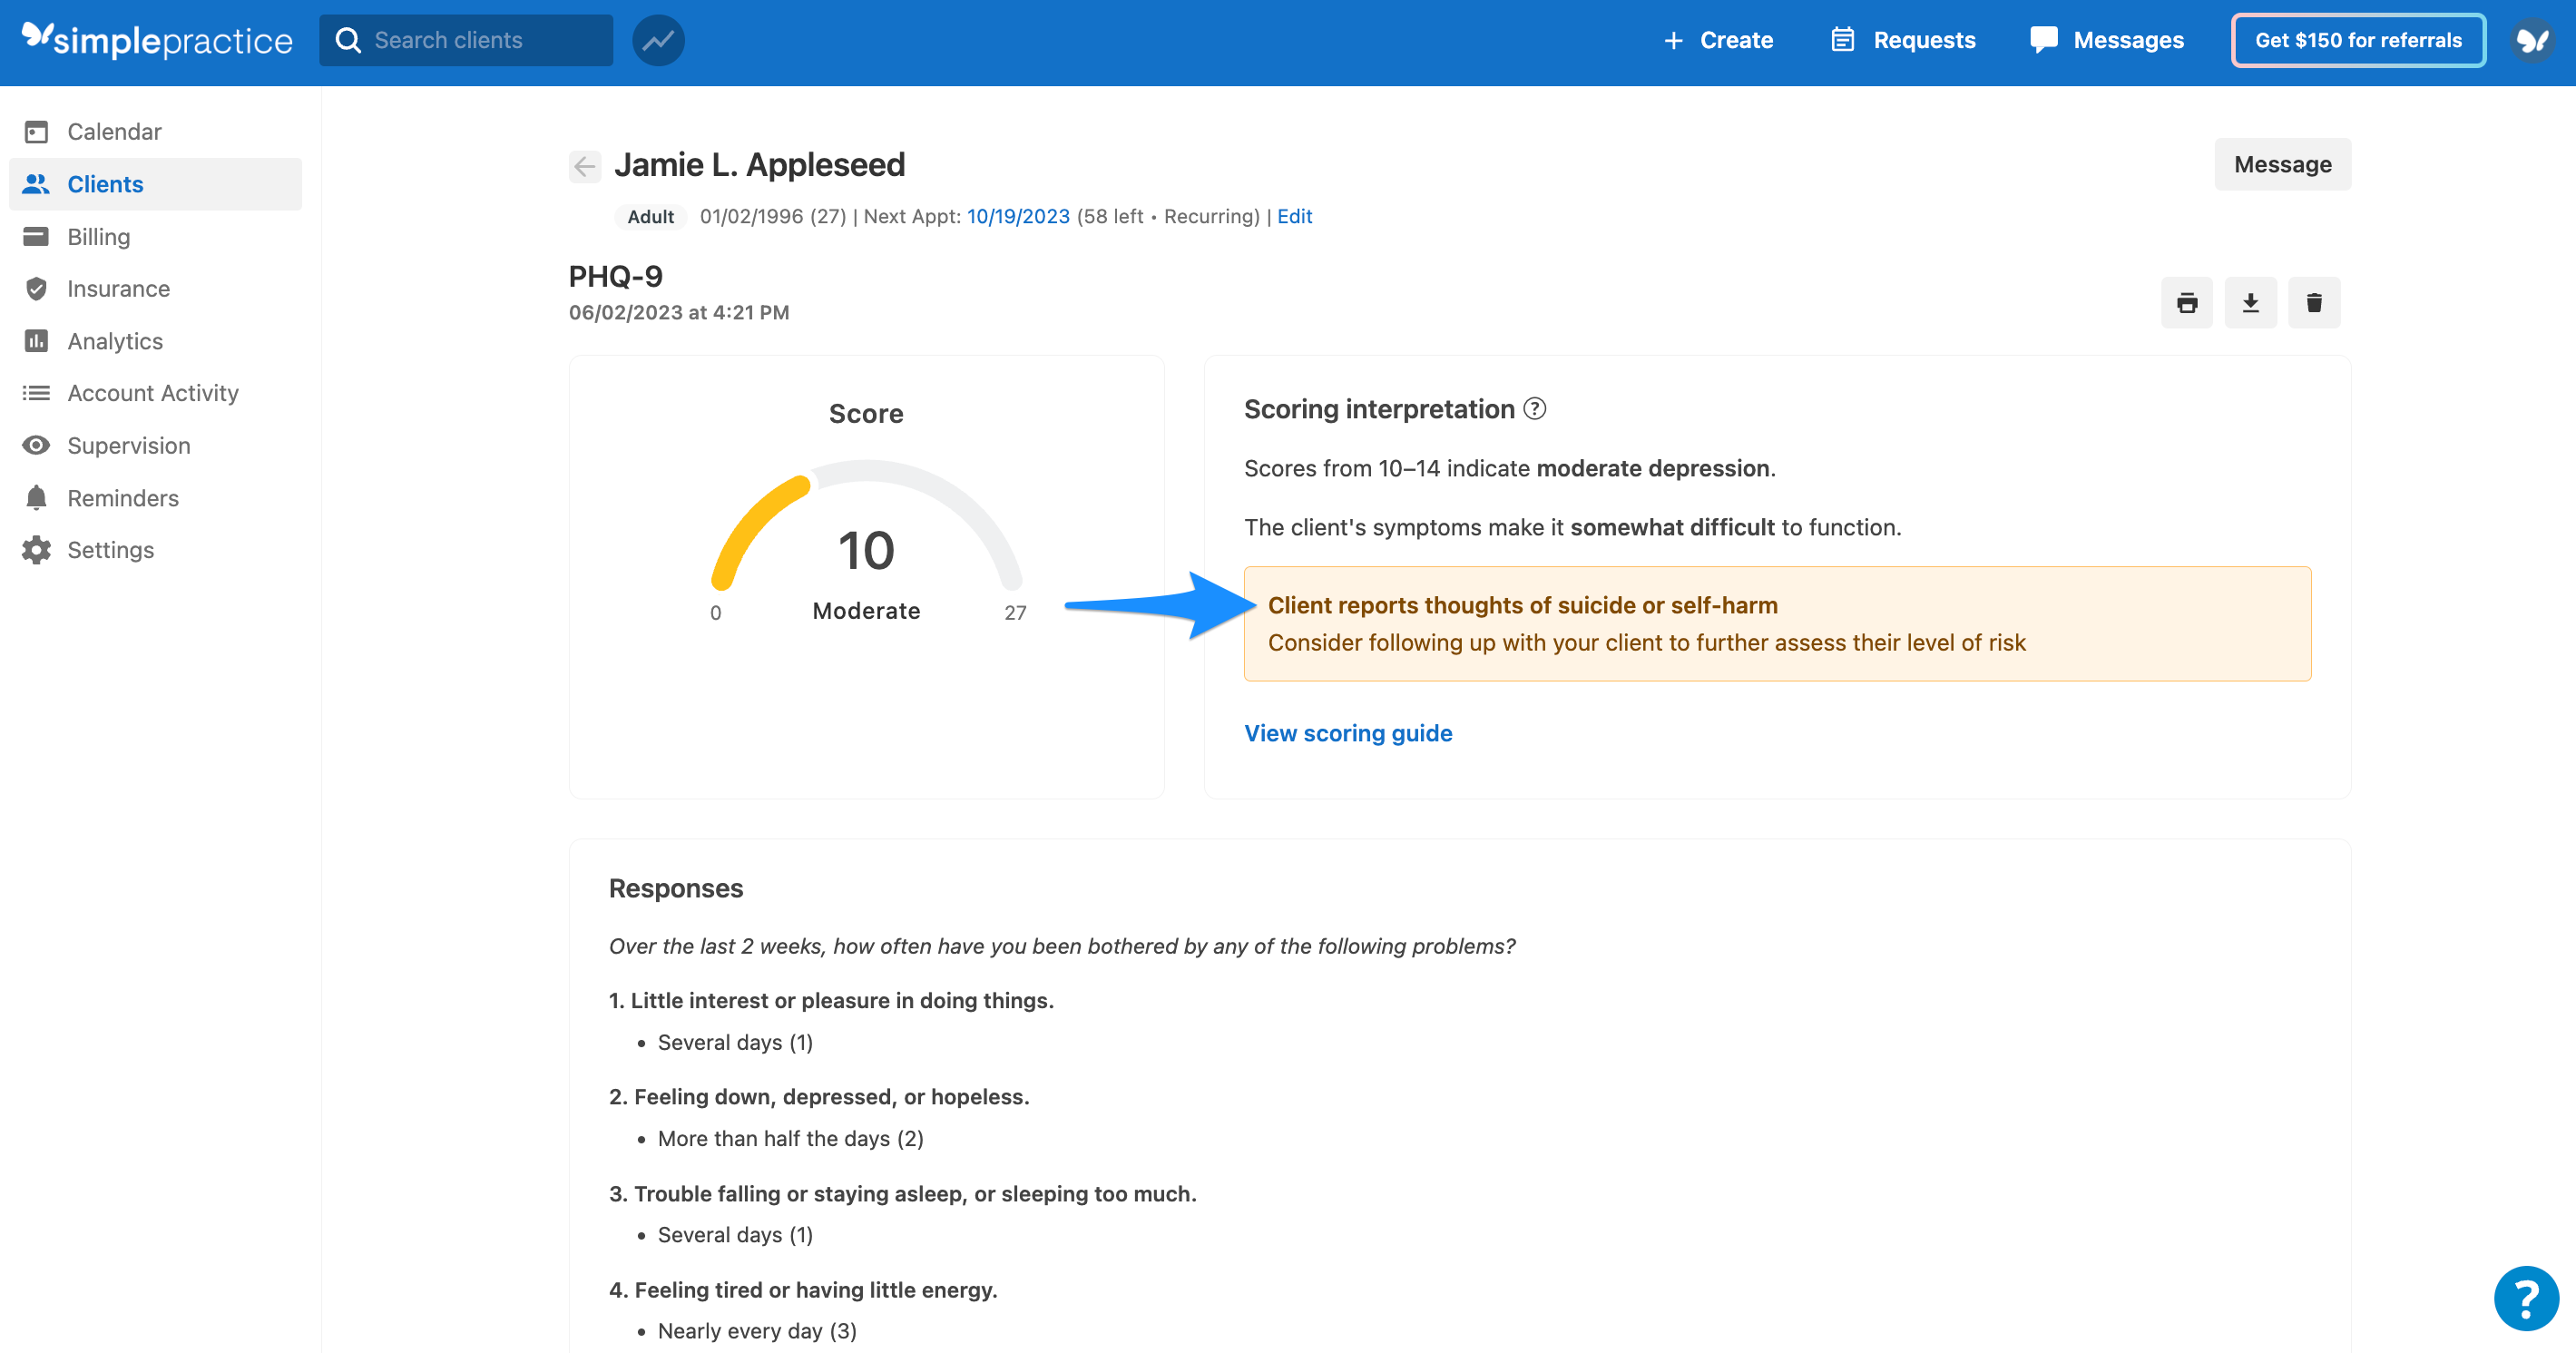Check the Supervision section

click(x=129, y=445)
